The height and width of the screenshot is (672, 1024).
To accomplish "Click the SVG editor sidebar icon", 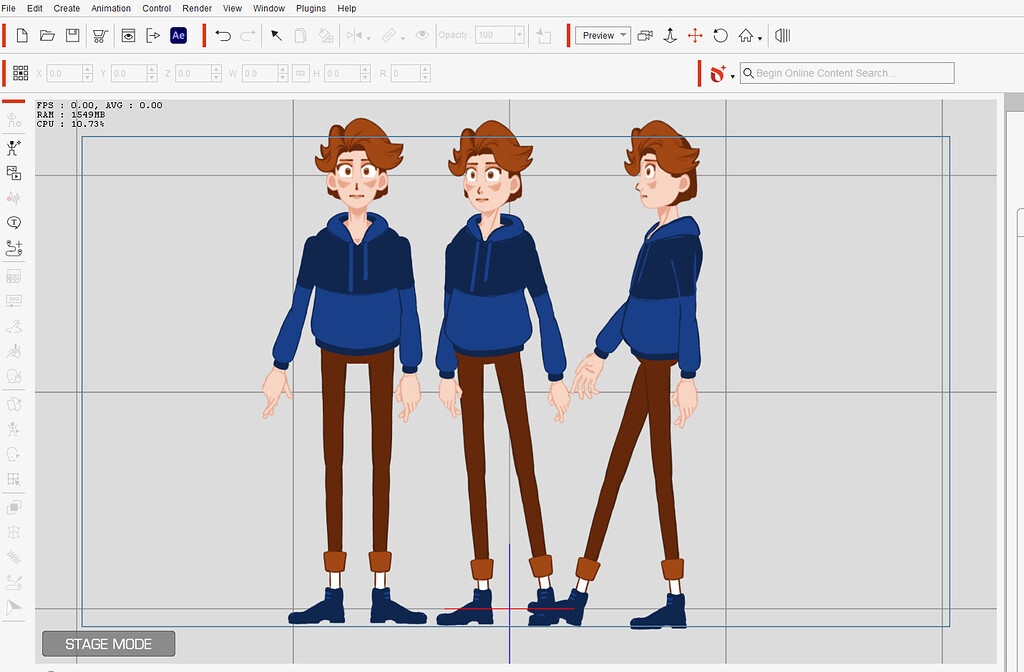I will click(x=14, y=301).
